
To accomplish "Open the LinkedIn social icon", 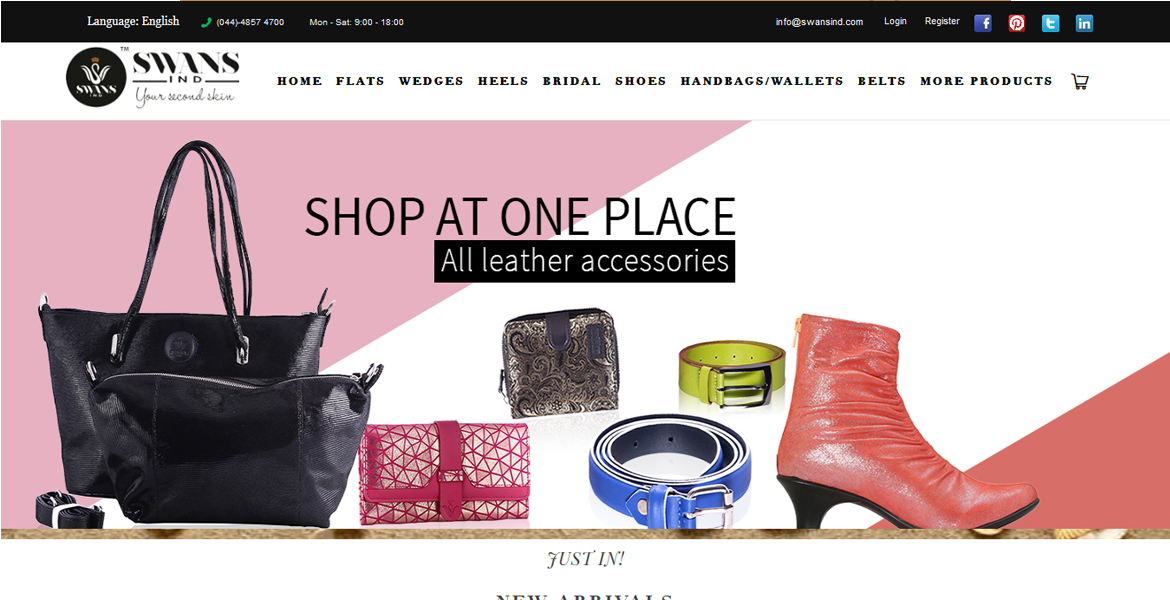I will point(1084,23).
